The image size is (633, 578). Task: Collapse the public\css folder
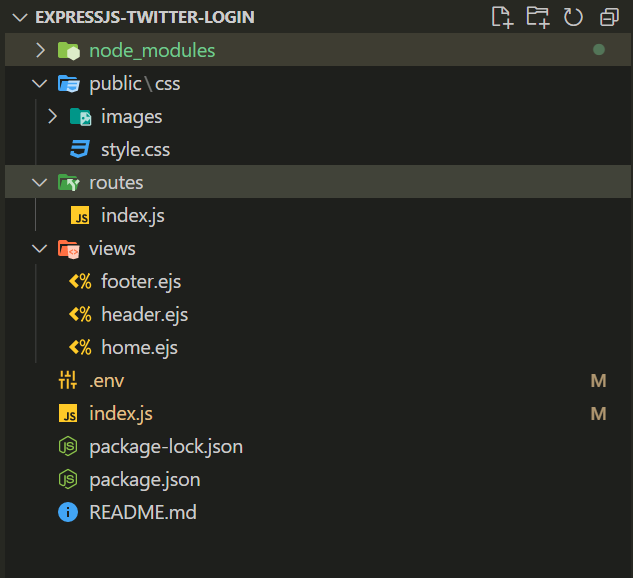click(40, 84)
